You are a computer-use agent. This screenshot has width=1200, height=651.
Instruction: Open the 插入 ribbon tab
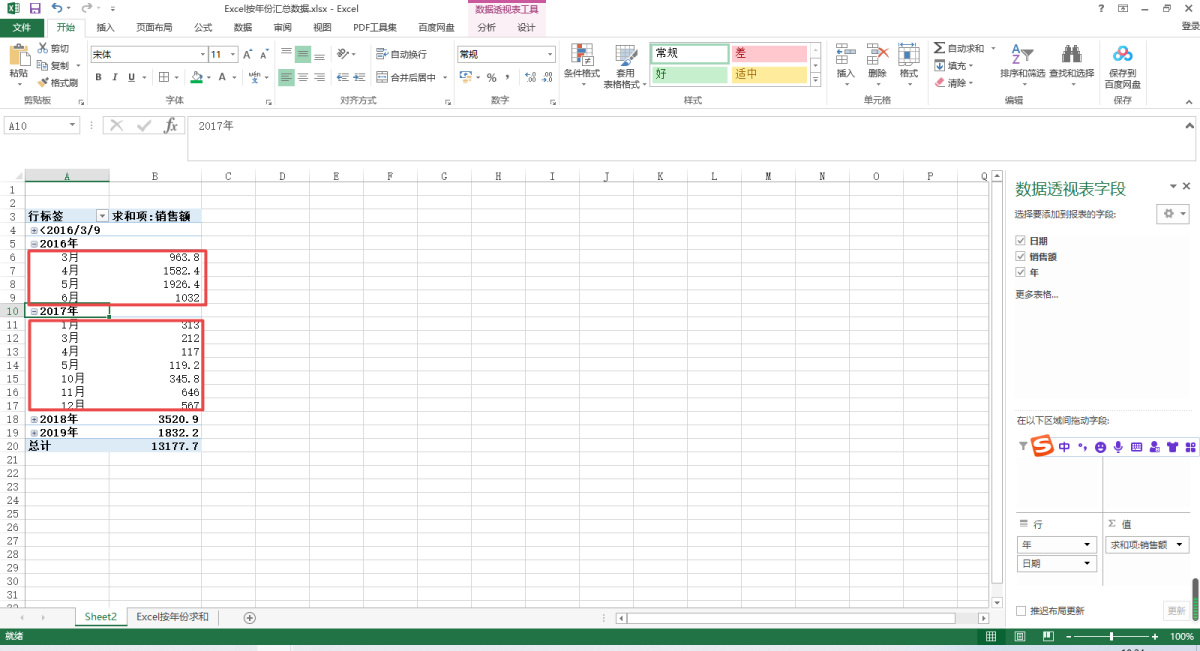click(x=105, y=27)
